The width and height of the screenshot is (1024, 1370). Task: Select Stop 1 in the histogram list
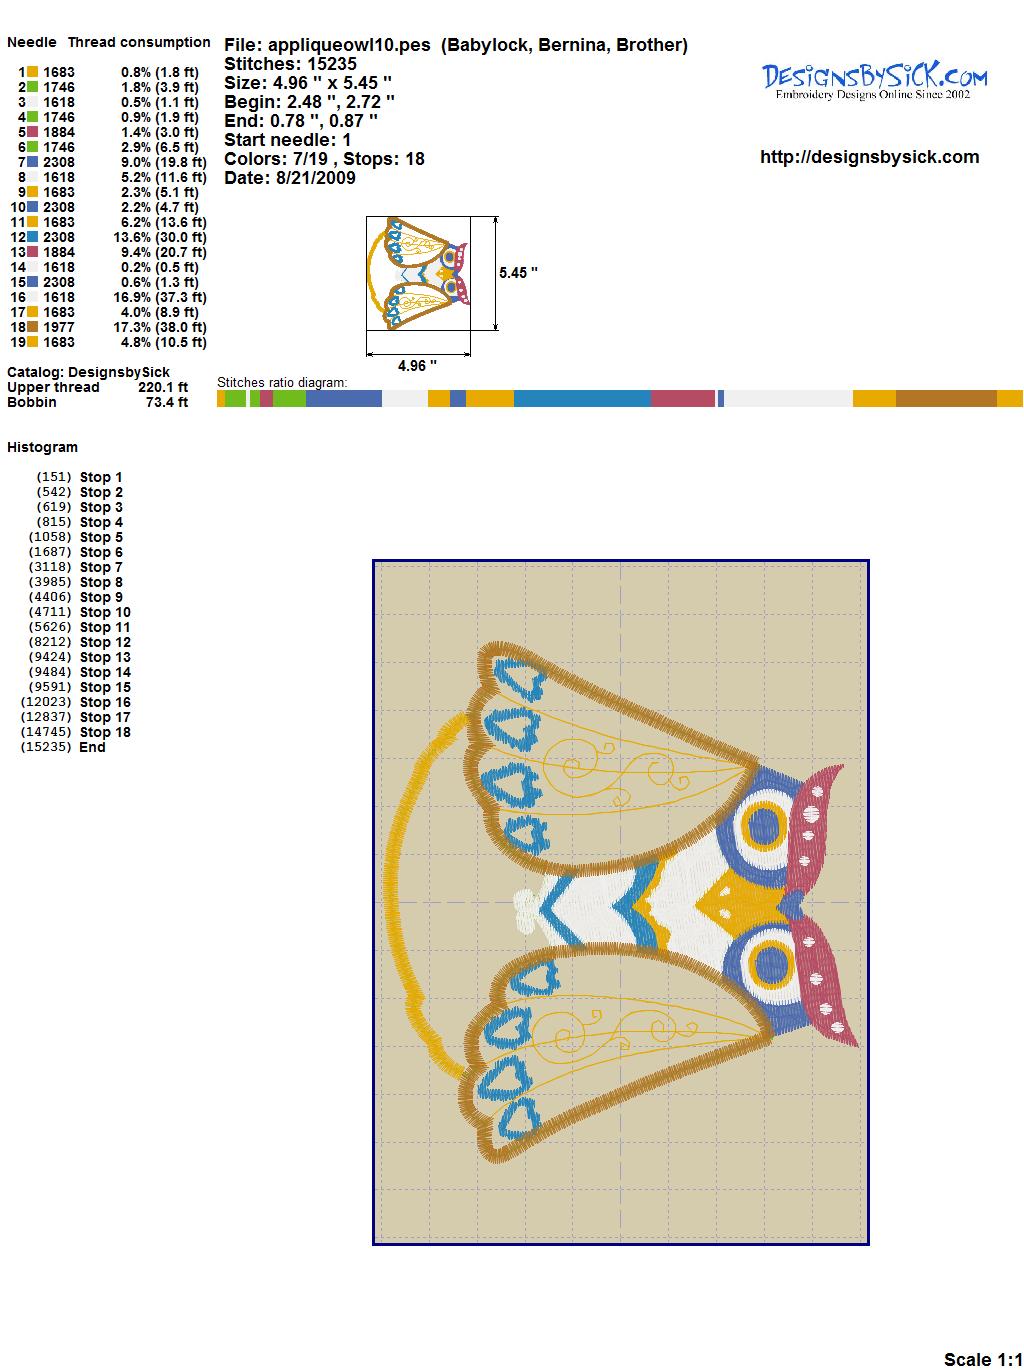coord(101,477)
